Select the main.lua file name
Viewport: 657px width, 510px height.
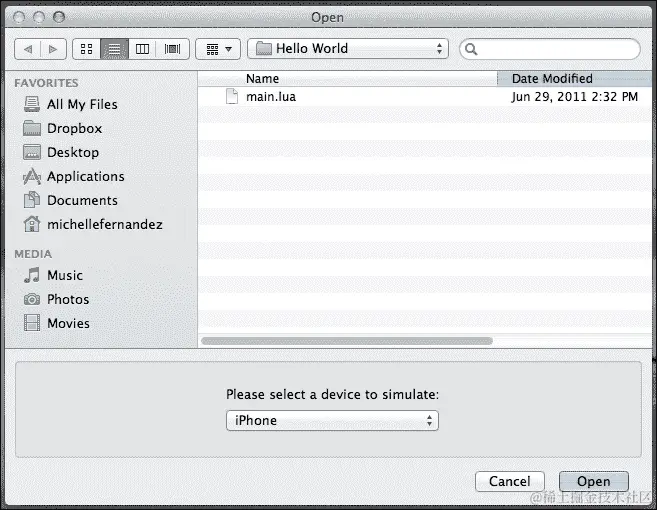click(271, 97)
